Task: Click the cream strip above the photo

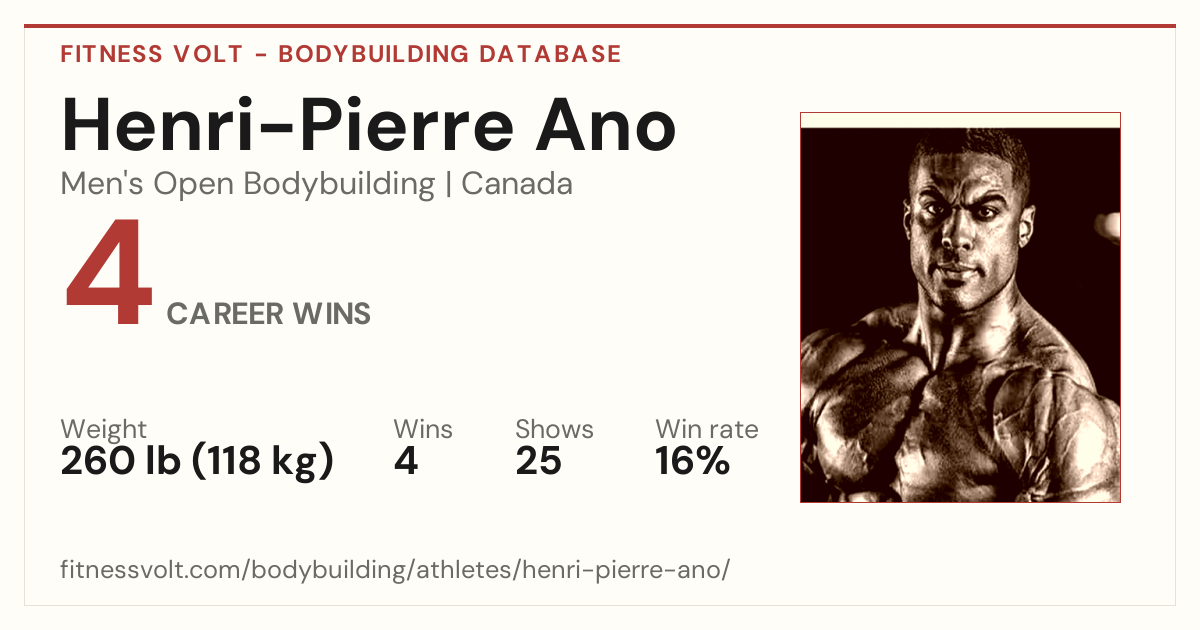Action: [x=960, y=120]
